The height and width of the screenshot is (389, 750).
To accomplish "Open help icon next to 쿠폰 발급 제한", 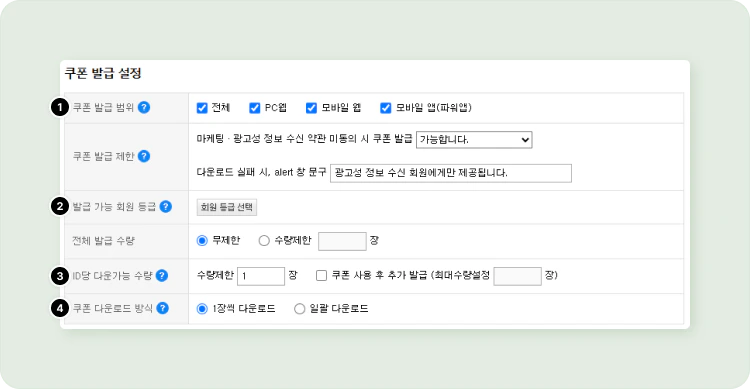I will (x=144, y=156).
